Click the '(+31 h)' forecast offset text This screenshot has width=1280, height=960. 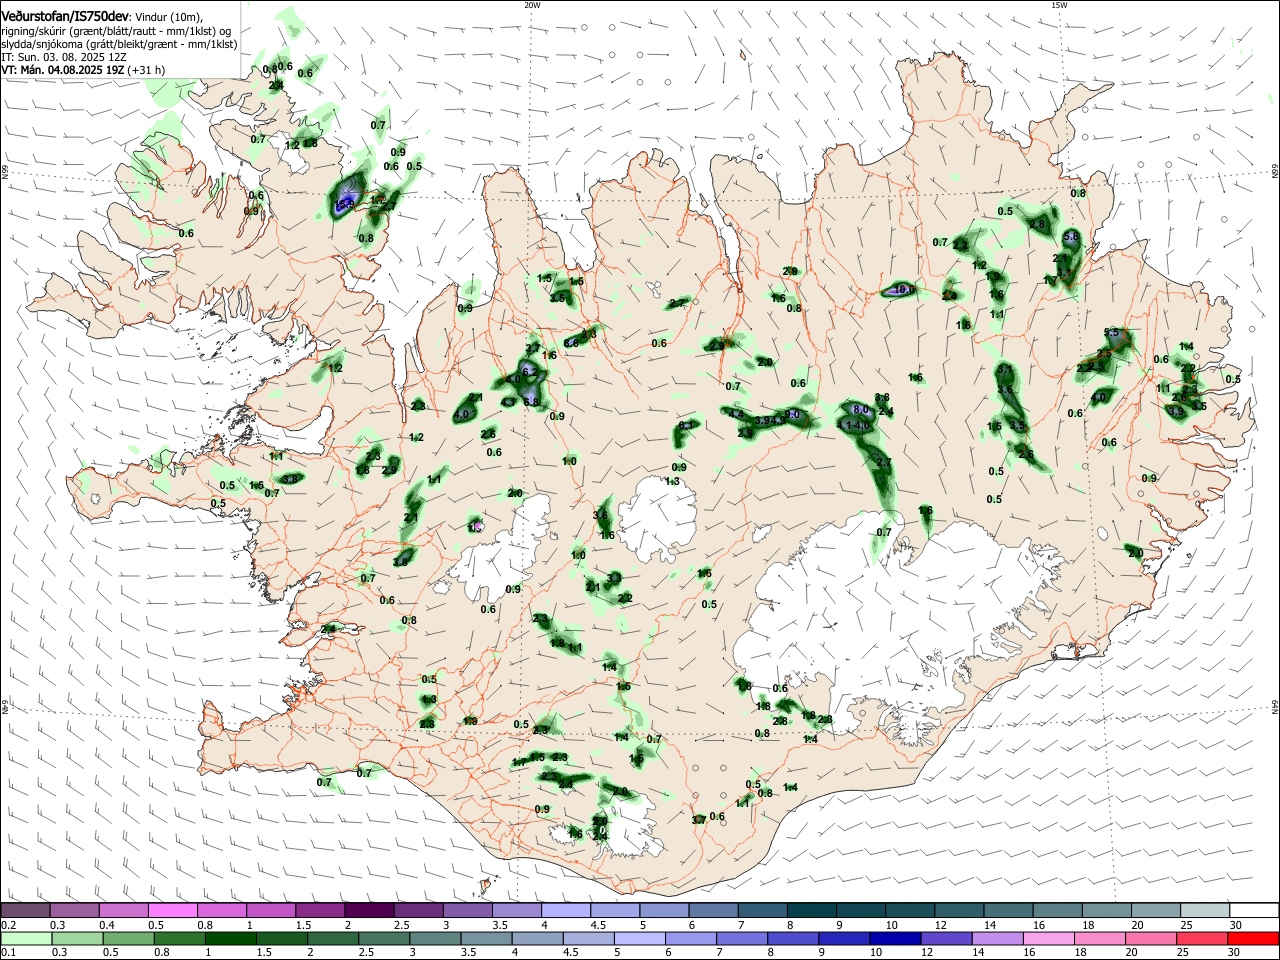[146, 70]
